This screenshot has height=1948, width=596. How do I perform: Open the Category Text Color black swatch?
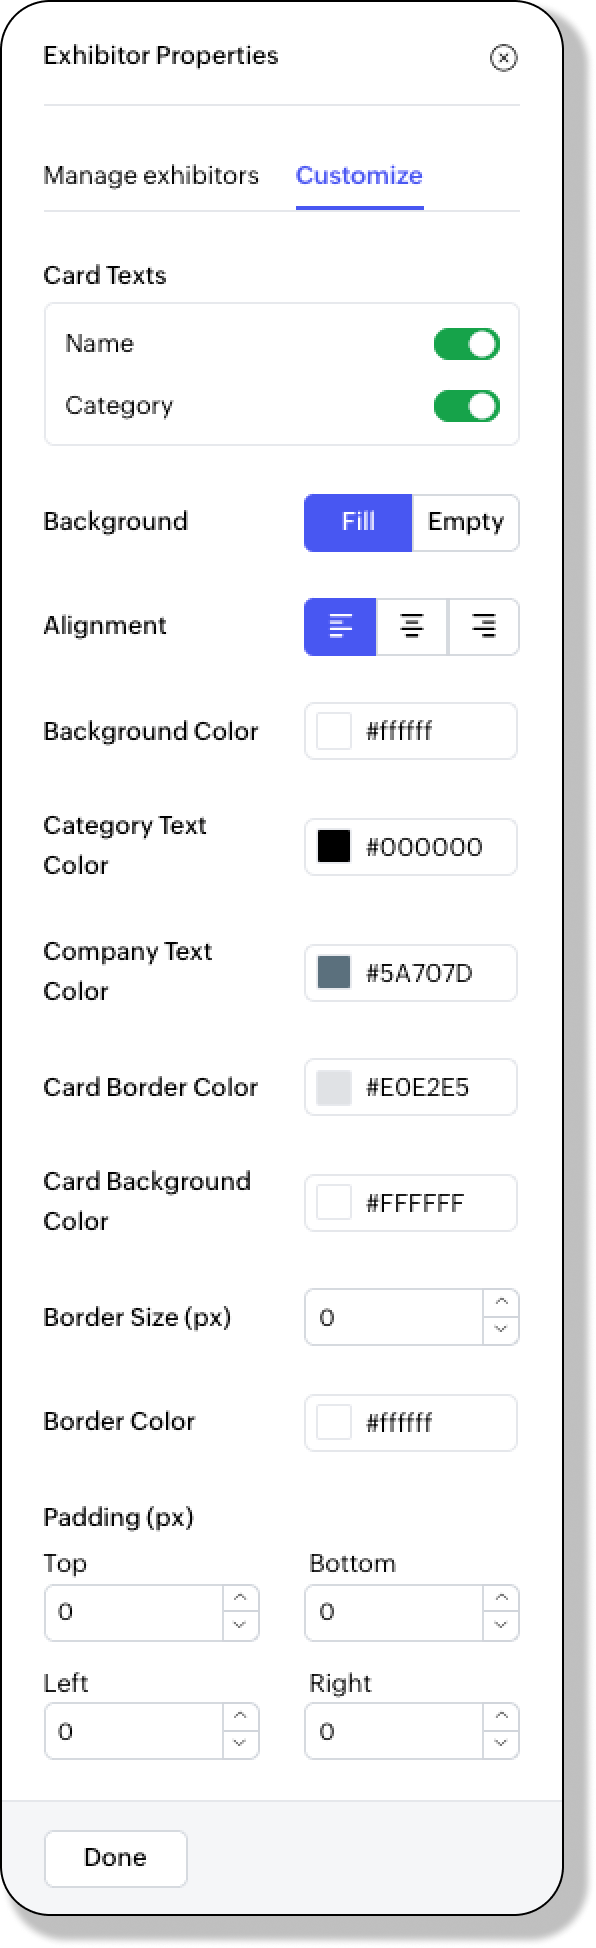click(334, 846)
